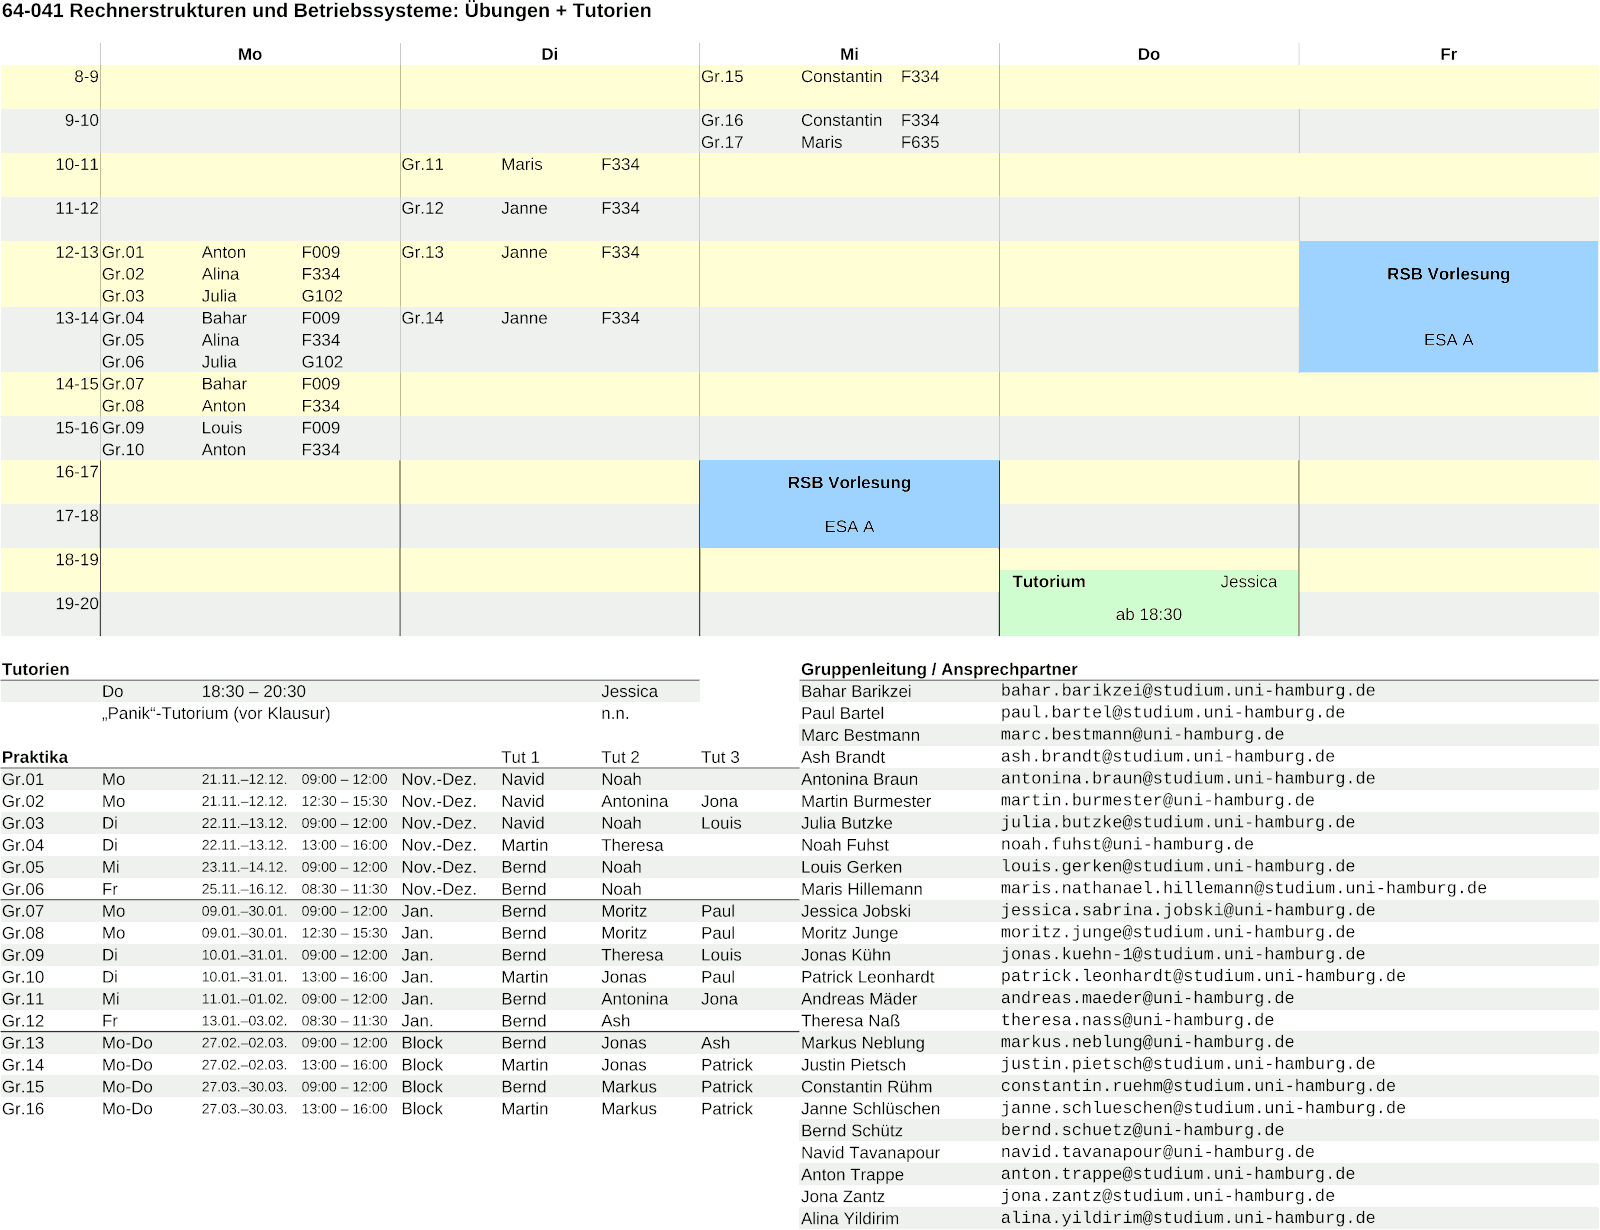1600x1230 pixels.
Task: Open email constantin.ruehm@studium.uni-hamburg.de
Action: tap(1198, 1087)
